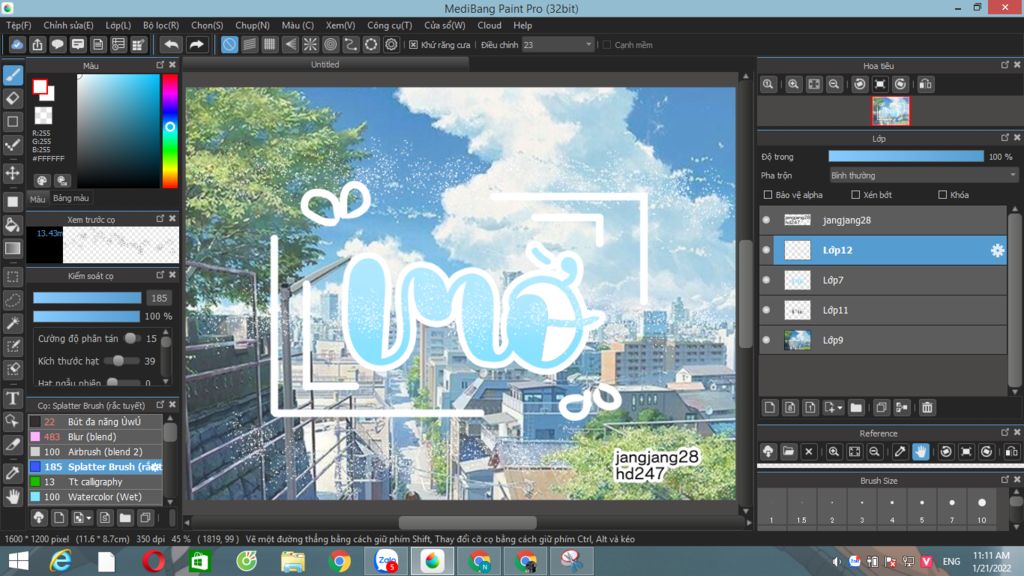Open the Pha trộn blend mode dropdown
The width and height of the screenshot is (1024, 576).
coord(923,176)
